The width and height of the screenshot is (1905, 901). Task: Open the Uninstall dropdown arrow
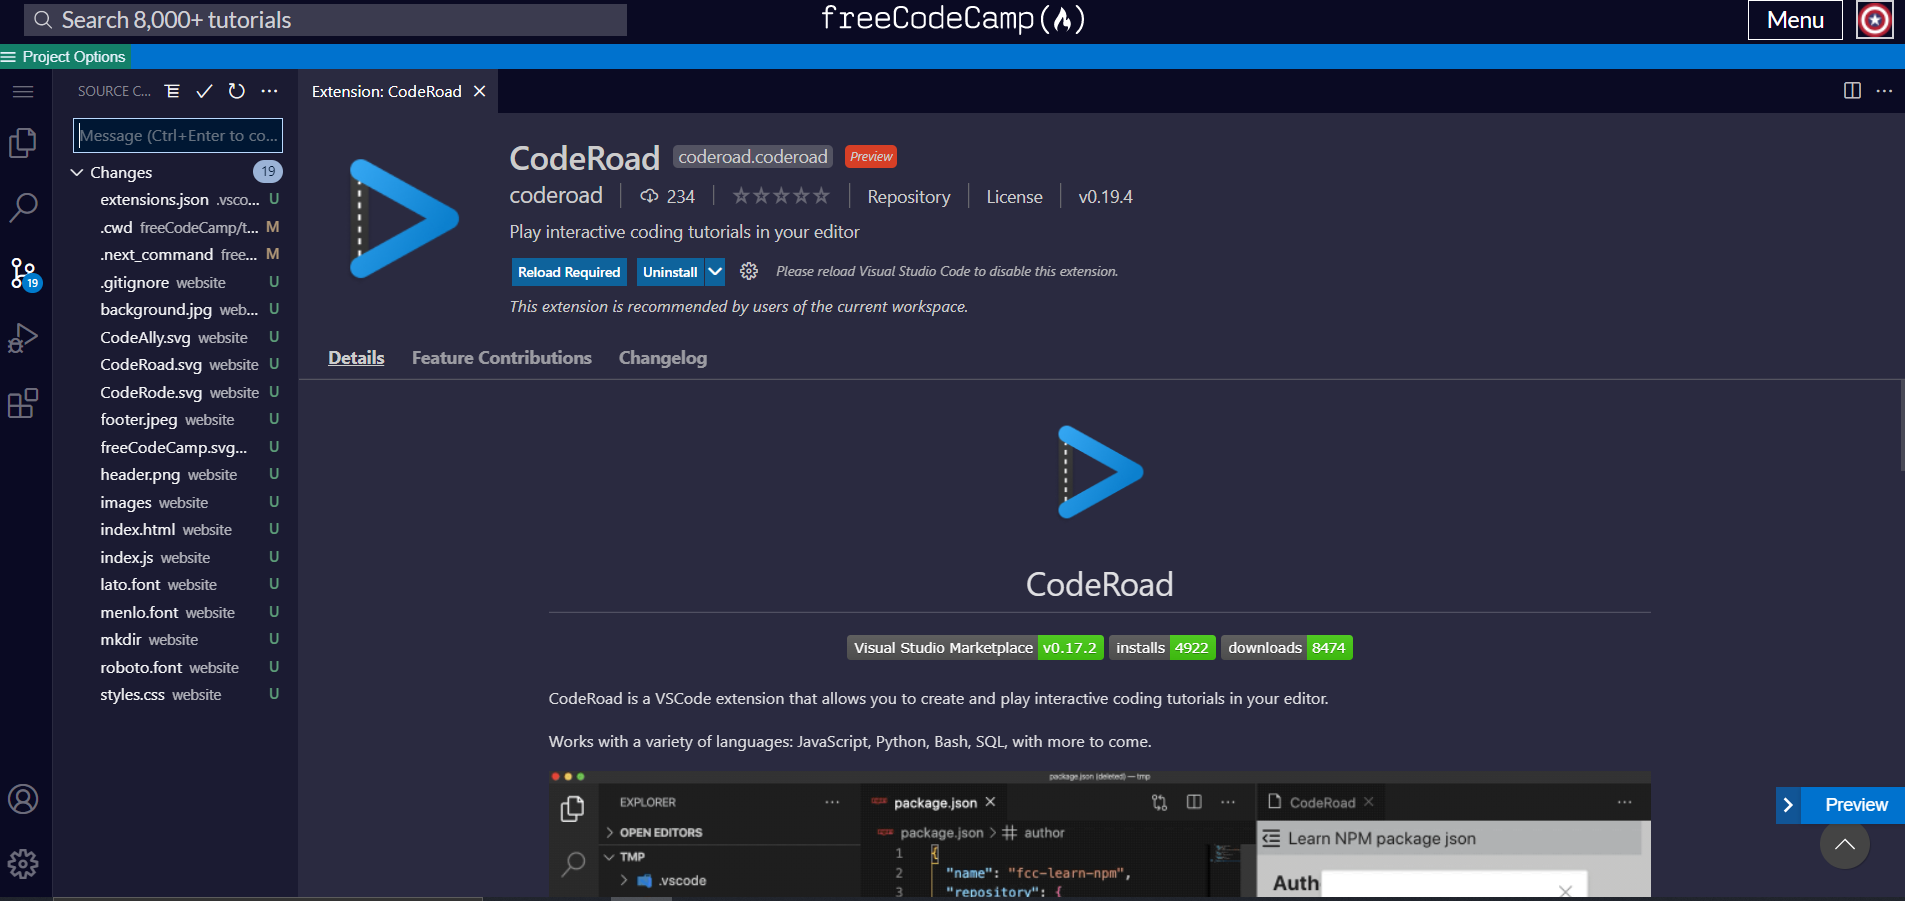pos(714,271)
